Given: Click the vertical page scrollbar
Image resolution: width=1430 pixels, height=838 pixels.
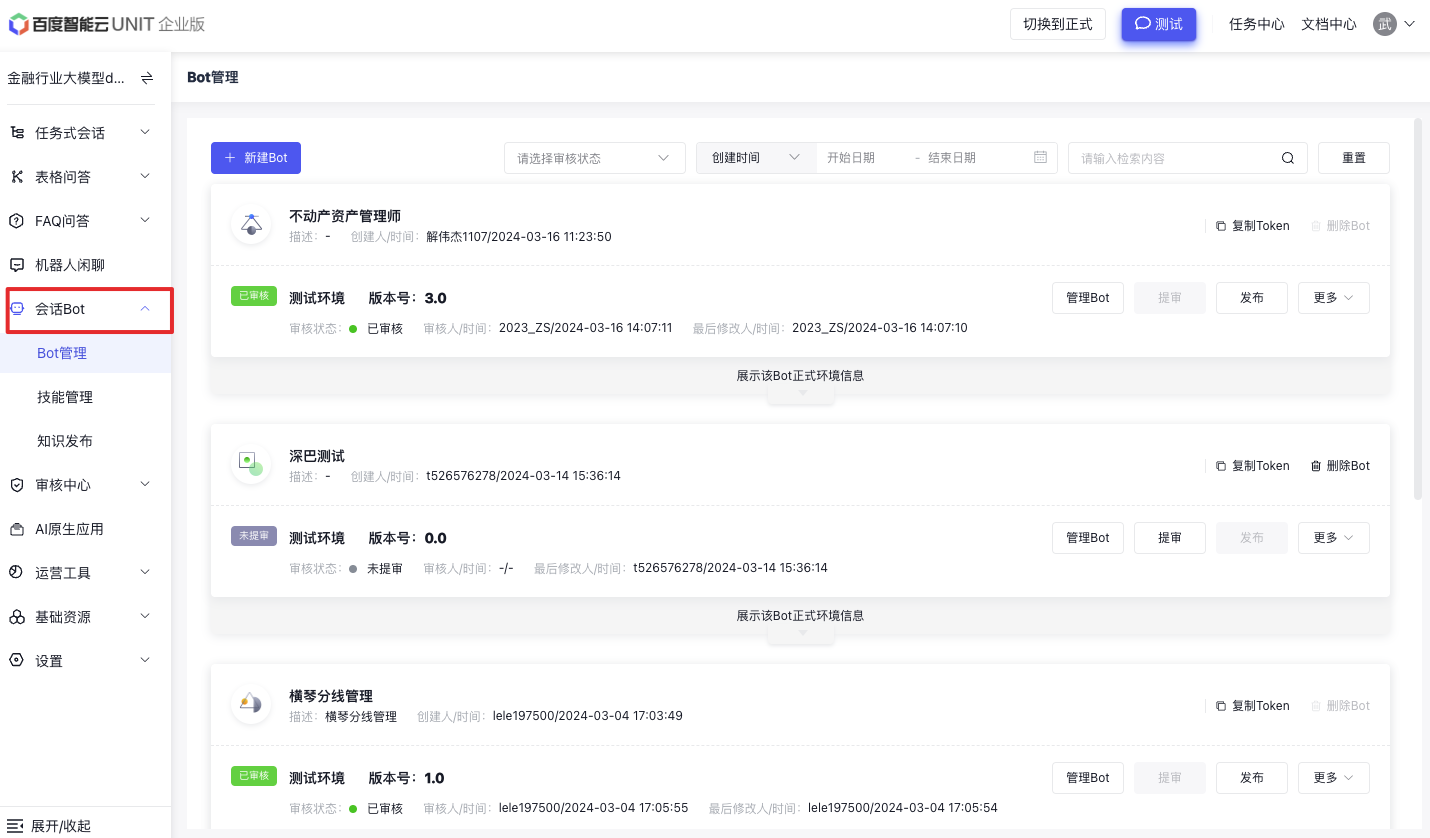Looking at the screenshot, I should [x=1418, y=308].
